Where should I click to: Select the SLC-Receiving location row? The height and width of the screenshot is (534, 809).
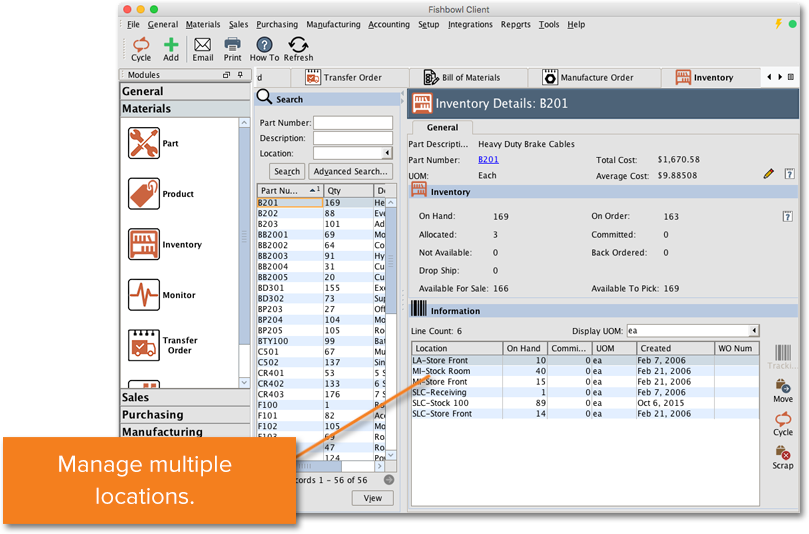[x=585, y=392]
